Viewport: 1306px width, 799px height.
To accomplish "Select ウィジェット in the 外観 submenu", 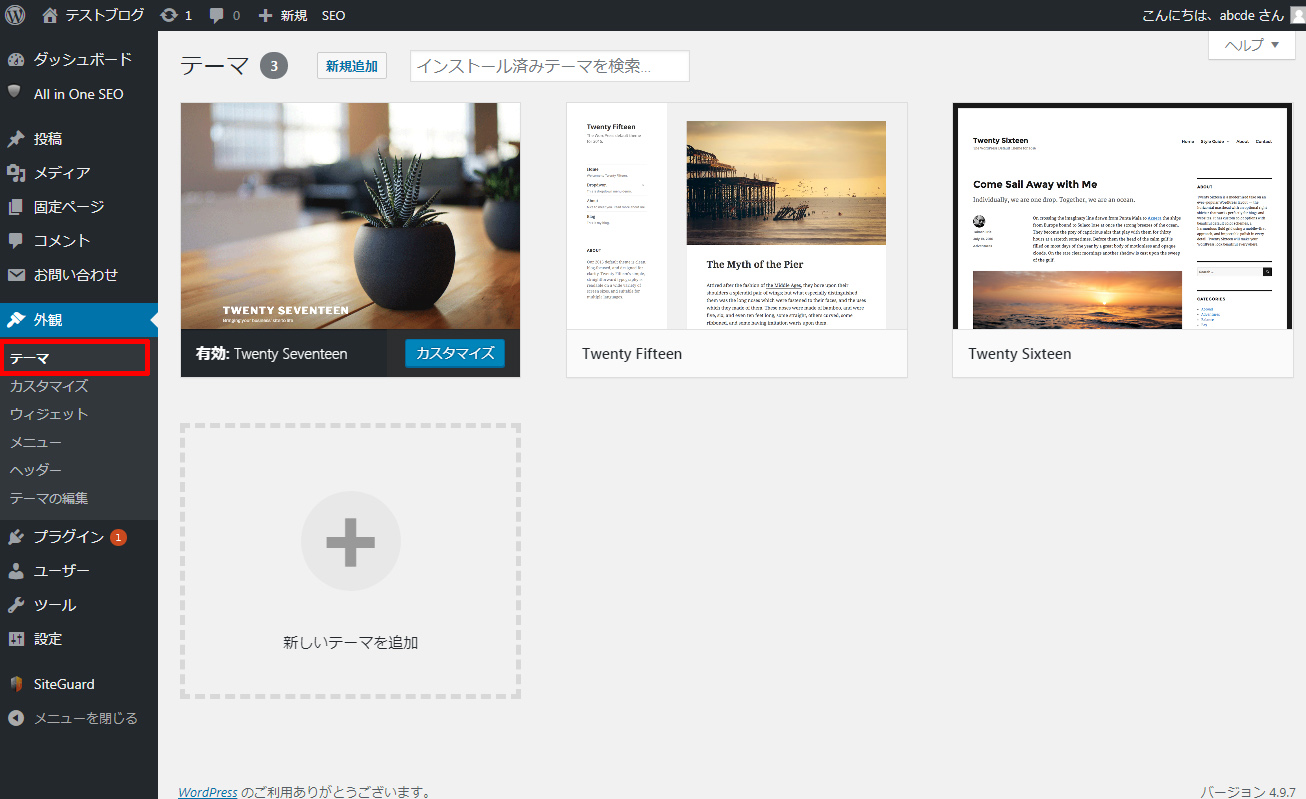I will pyautogui.click(x=49, y=414).
